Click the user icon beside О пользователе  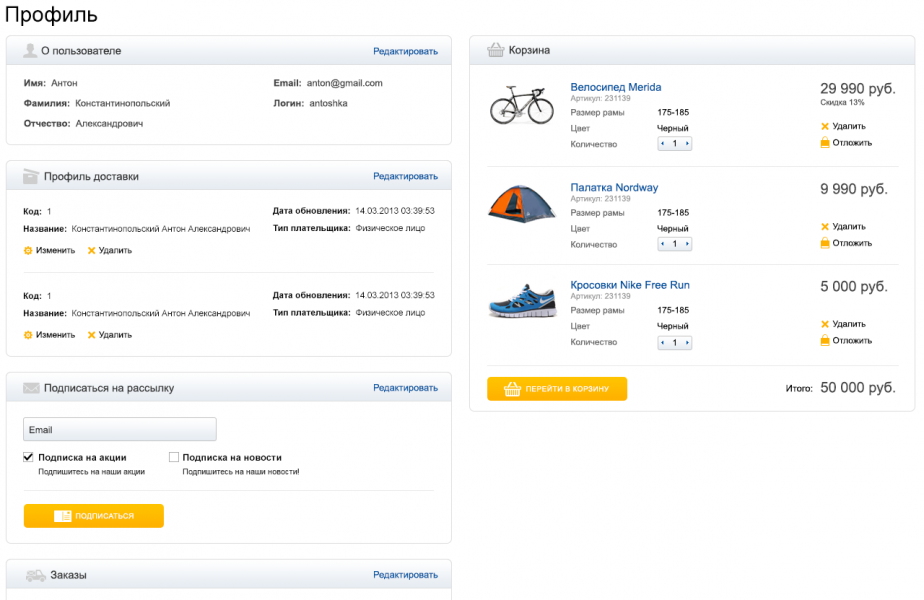pyautogui.click(x=30, y=51)
